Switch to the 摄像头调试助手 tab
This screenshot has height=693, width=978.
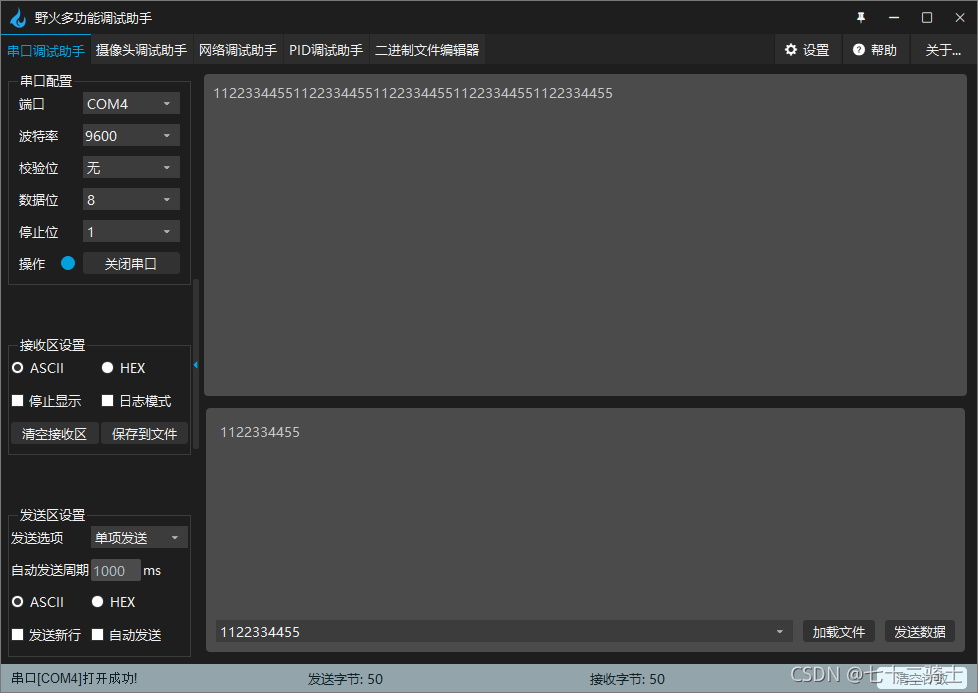point(141,50)
